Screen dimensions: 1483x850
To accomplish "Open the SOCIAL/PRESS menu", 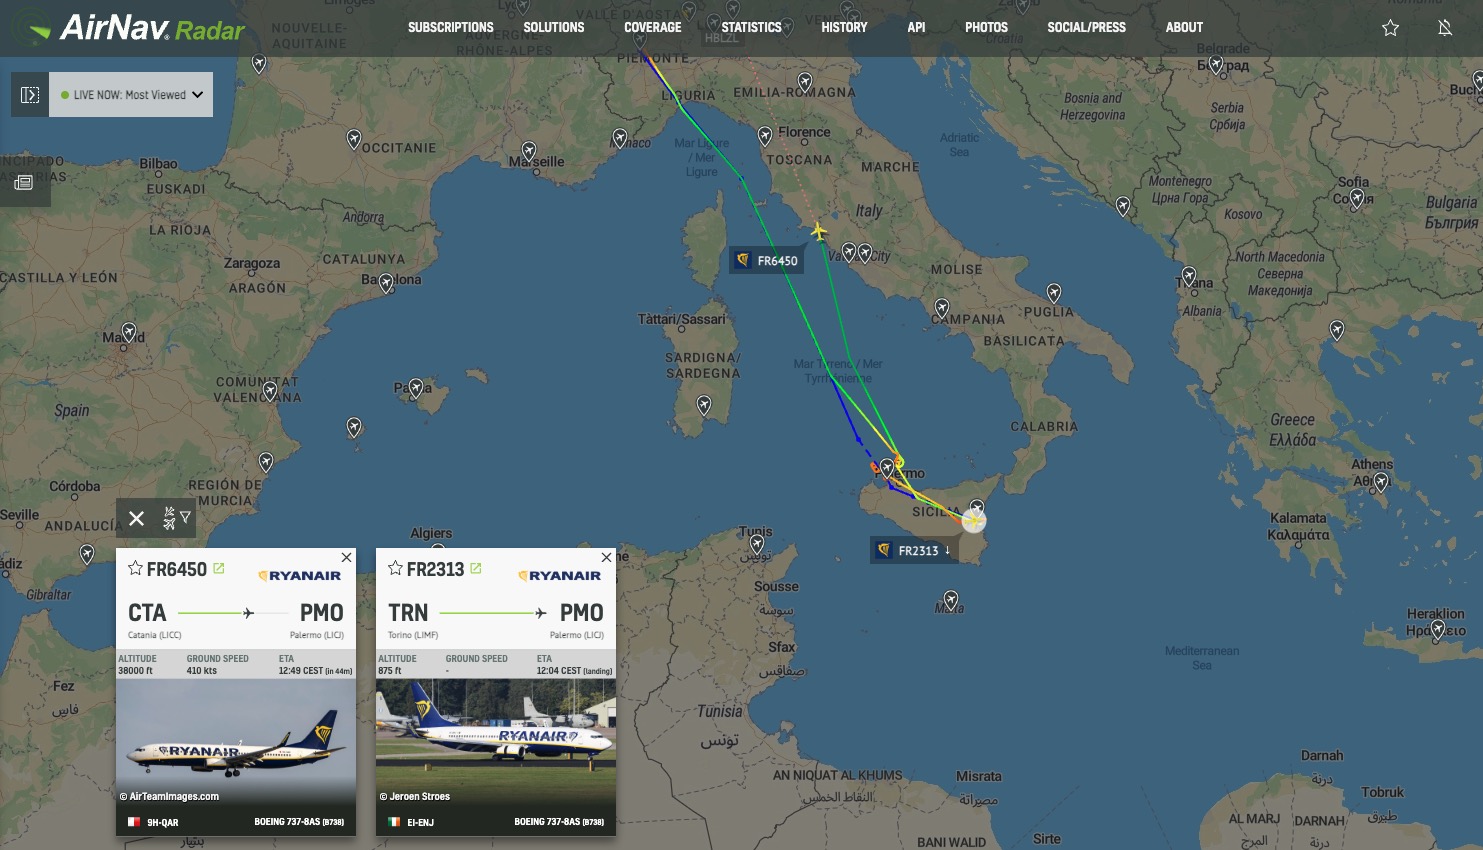I will pyautogui.click(x=1086, y=27).
